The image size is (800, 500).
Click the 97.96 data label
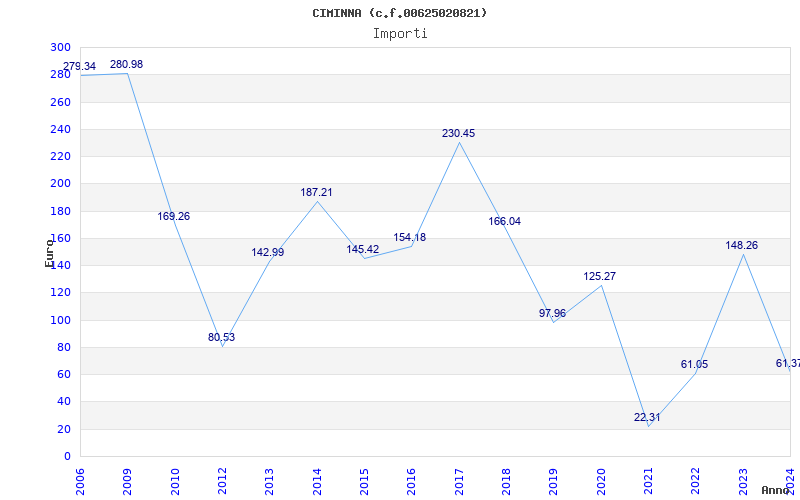[x=553, y=313]
